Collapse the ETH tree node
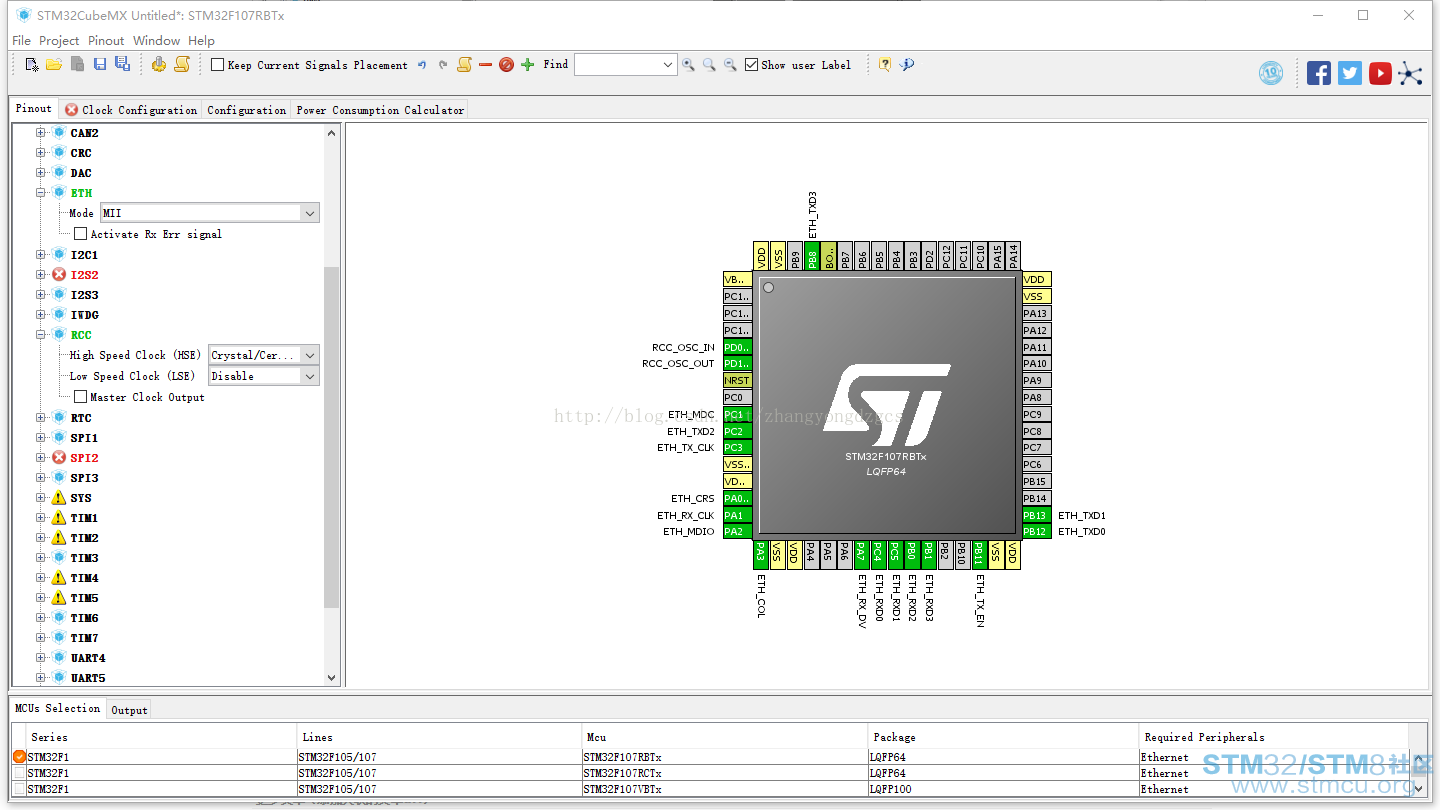Screen dimensions: 1440x810 [x=41, y=193]
